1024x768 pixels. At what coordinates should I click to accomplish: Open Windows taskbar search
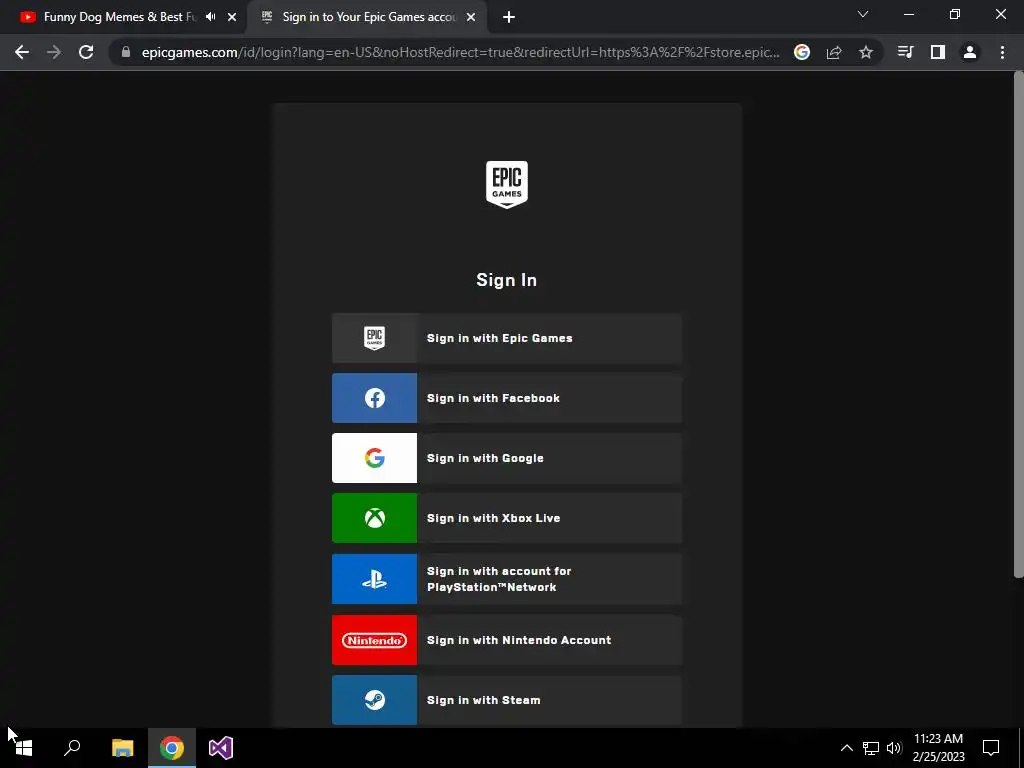pyautogui.click(x=72, y=748)
